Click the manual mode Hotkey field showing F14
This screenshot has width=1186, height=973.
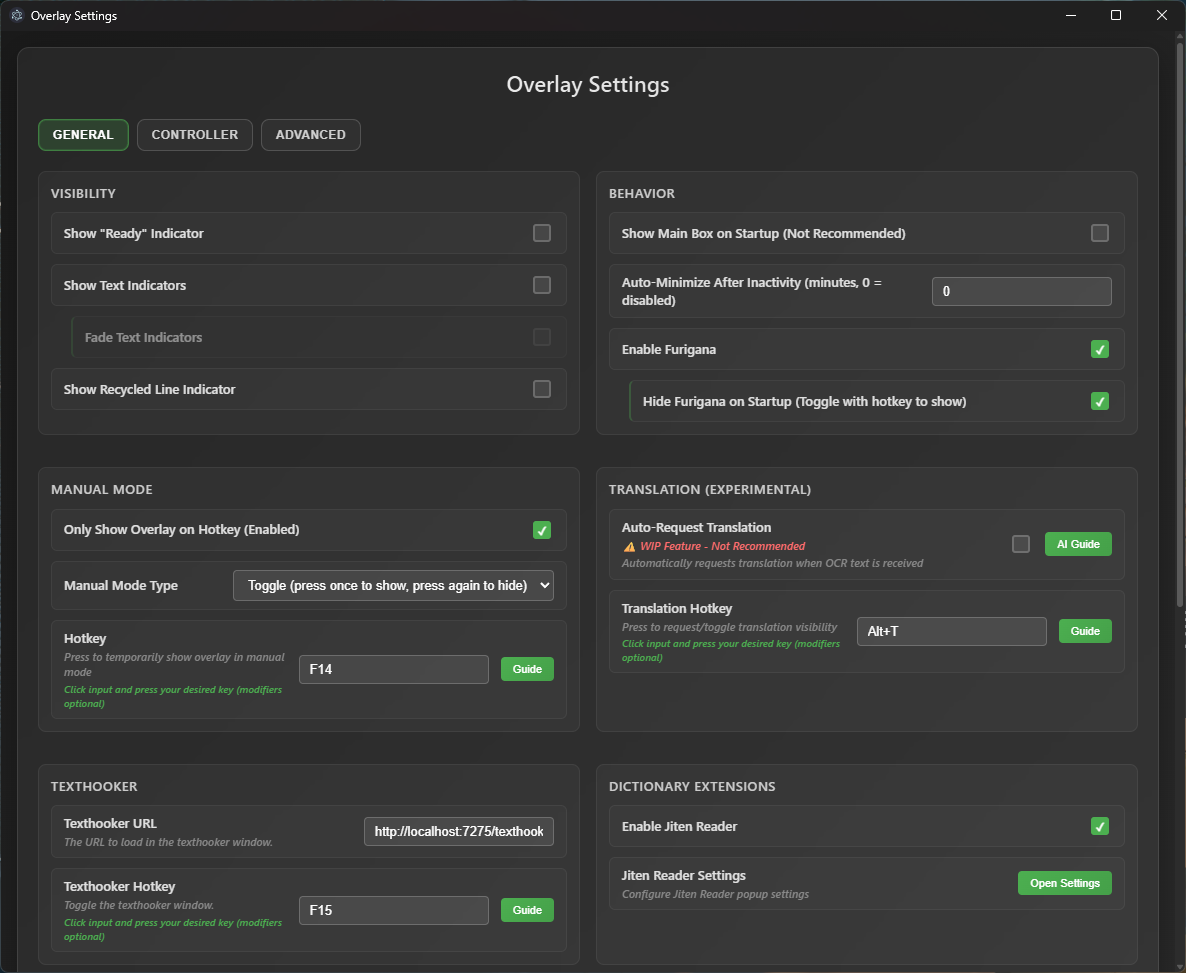point(393,669)
